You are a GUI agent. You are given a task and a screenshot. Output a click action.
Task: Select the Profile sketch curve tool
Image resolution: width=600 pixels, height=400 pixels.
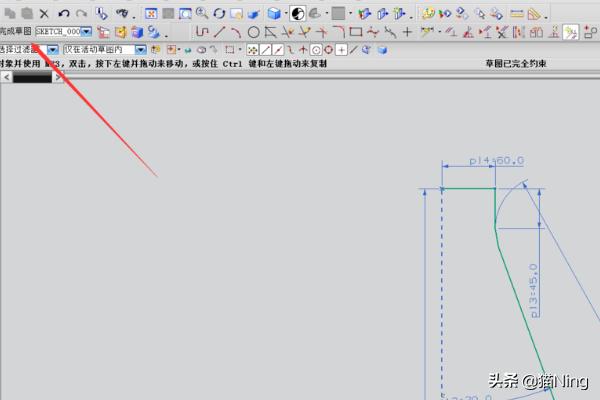coord(203,32)
